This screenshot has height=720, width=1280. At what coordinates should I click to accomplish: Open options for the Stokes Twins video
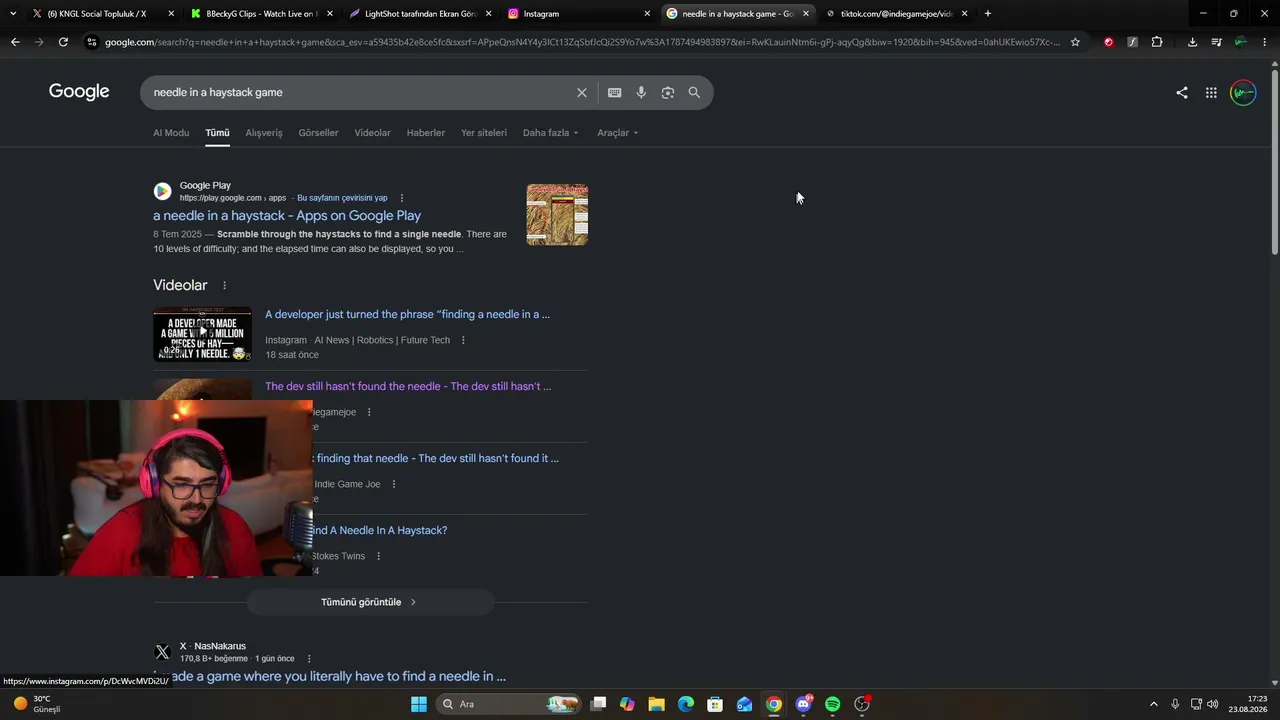(378, 556)
